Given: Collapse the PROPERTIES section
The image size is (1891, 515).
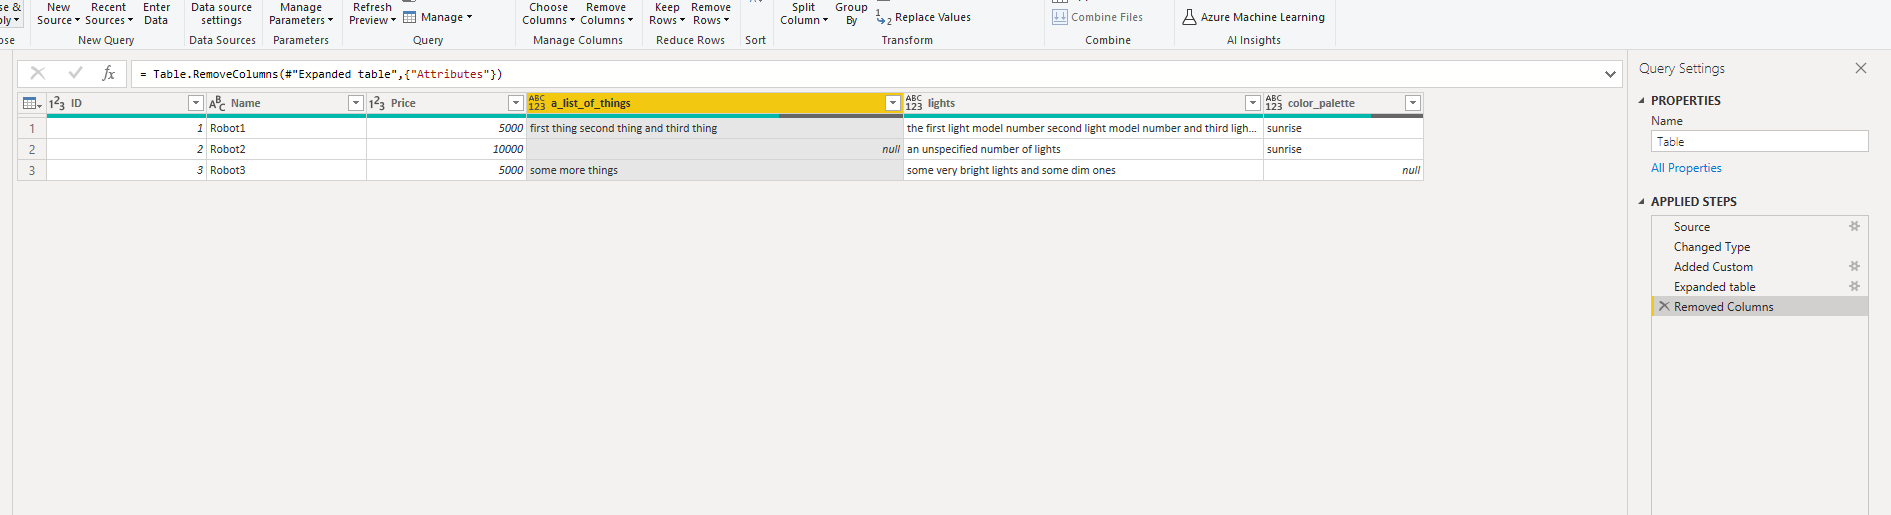Looking at the screenshot, I should (1641, 101).
